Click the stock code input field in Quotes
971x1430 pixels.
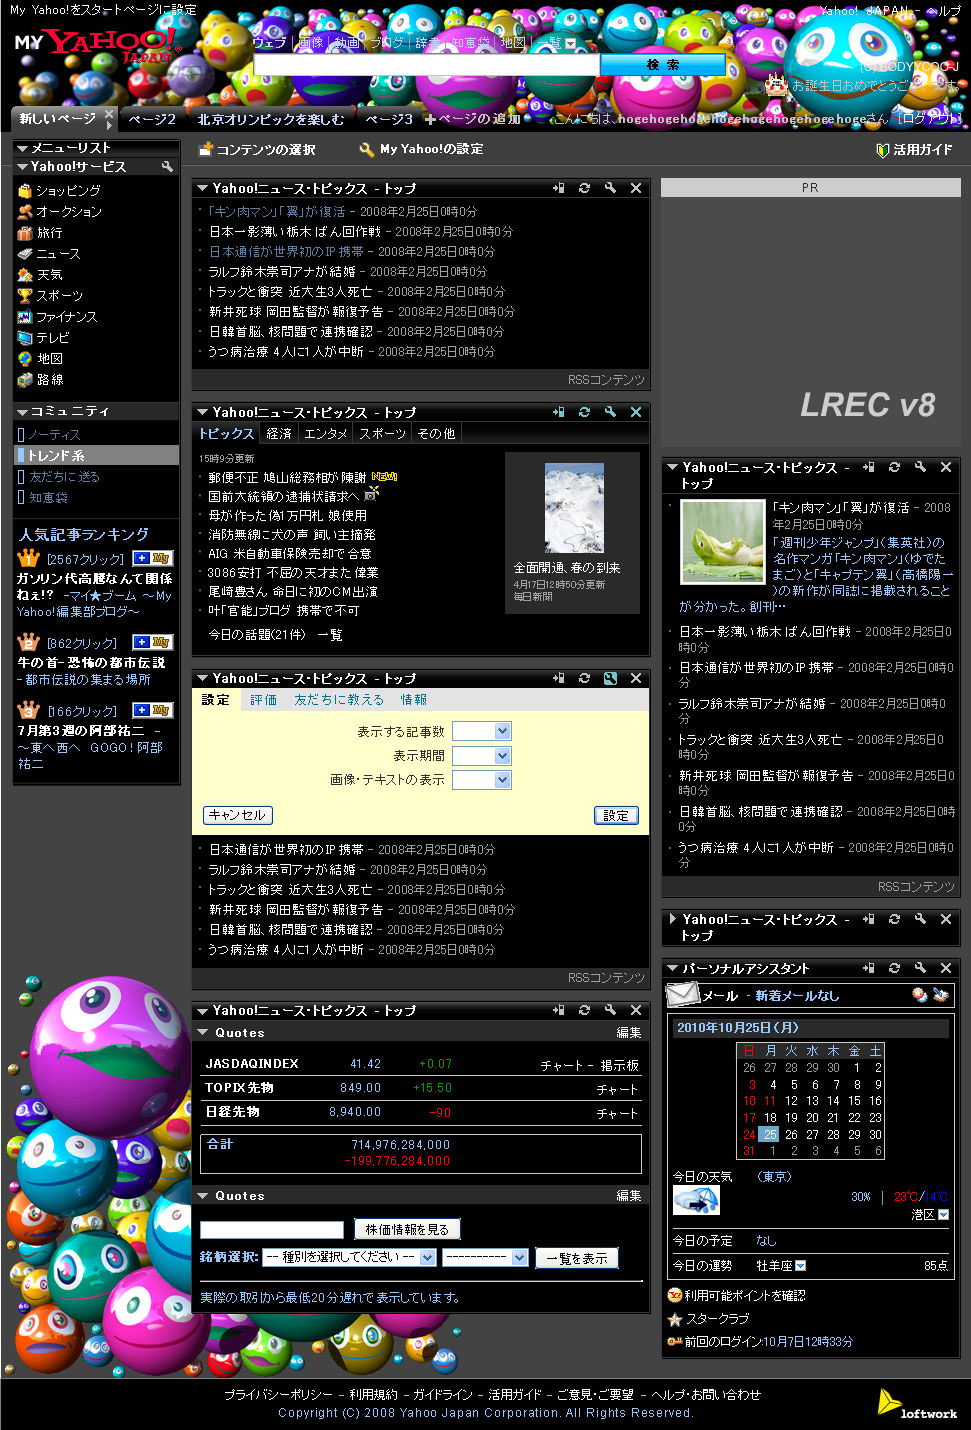(272, 1230)
